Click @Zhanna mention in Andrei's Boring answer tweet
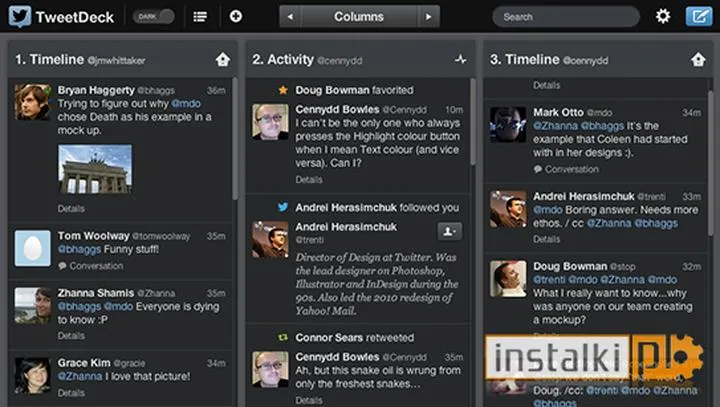 pyautogui.click(x=609, y=224)
